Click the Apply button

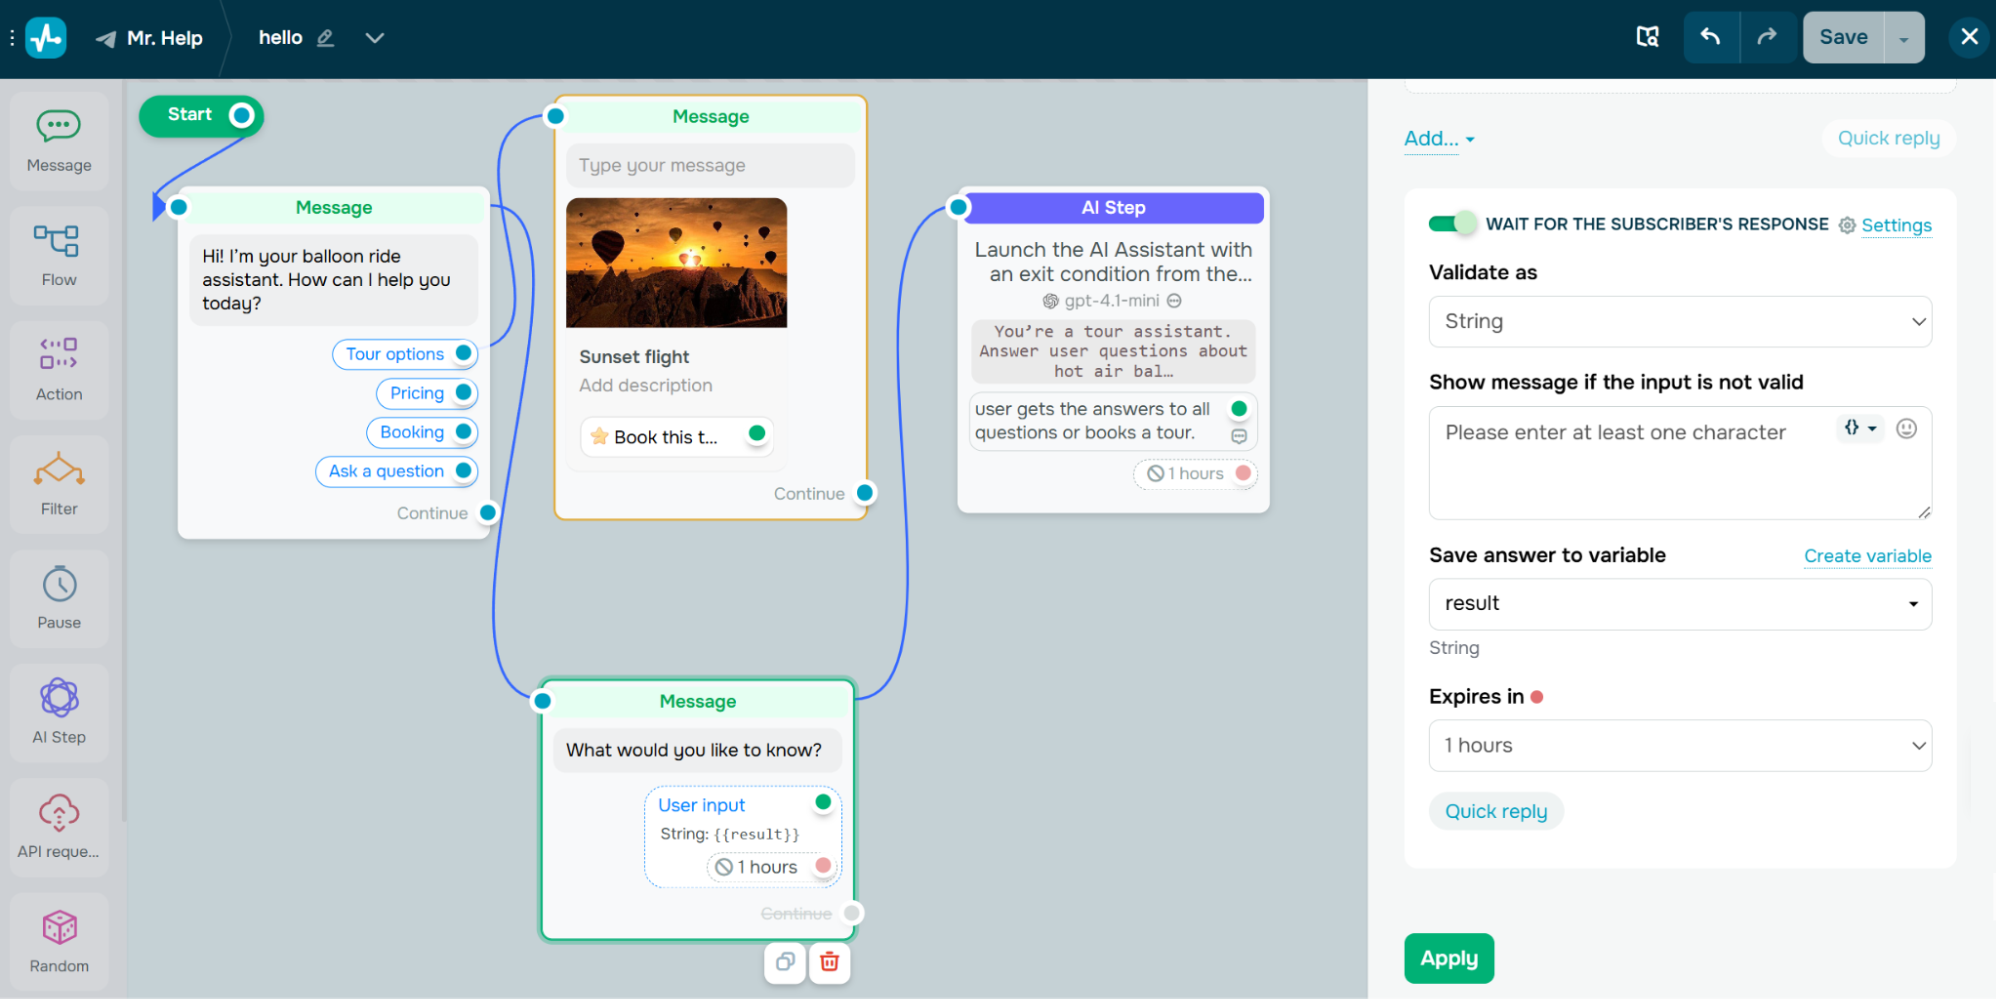1449,958
